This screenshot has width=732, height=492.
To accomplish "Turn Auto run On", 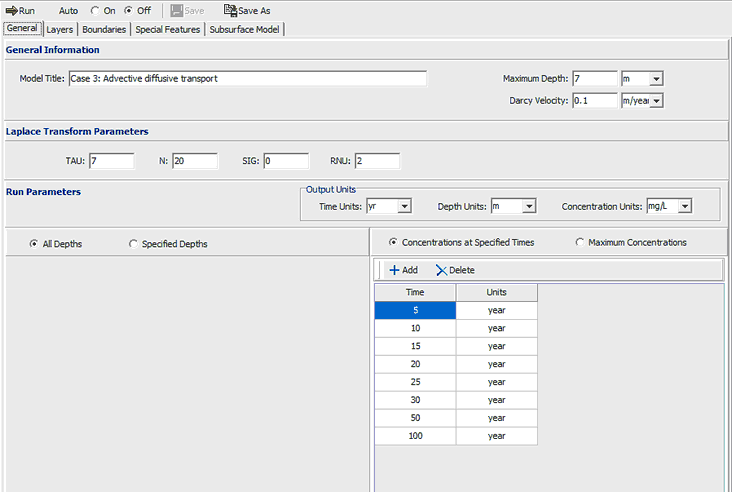I will [95, 11].
